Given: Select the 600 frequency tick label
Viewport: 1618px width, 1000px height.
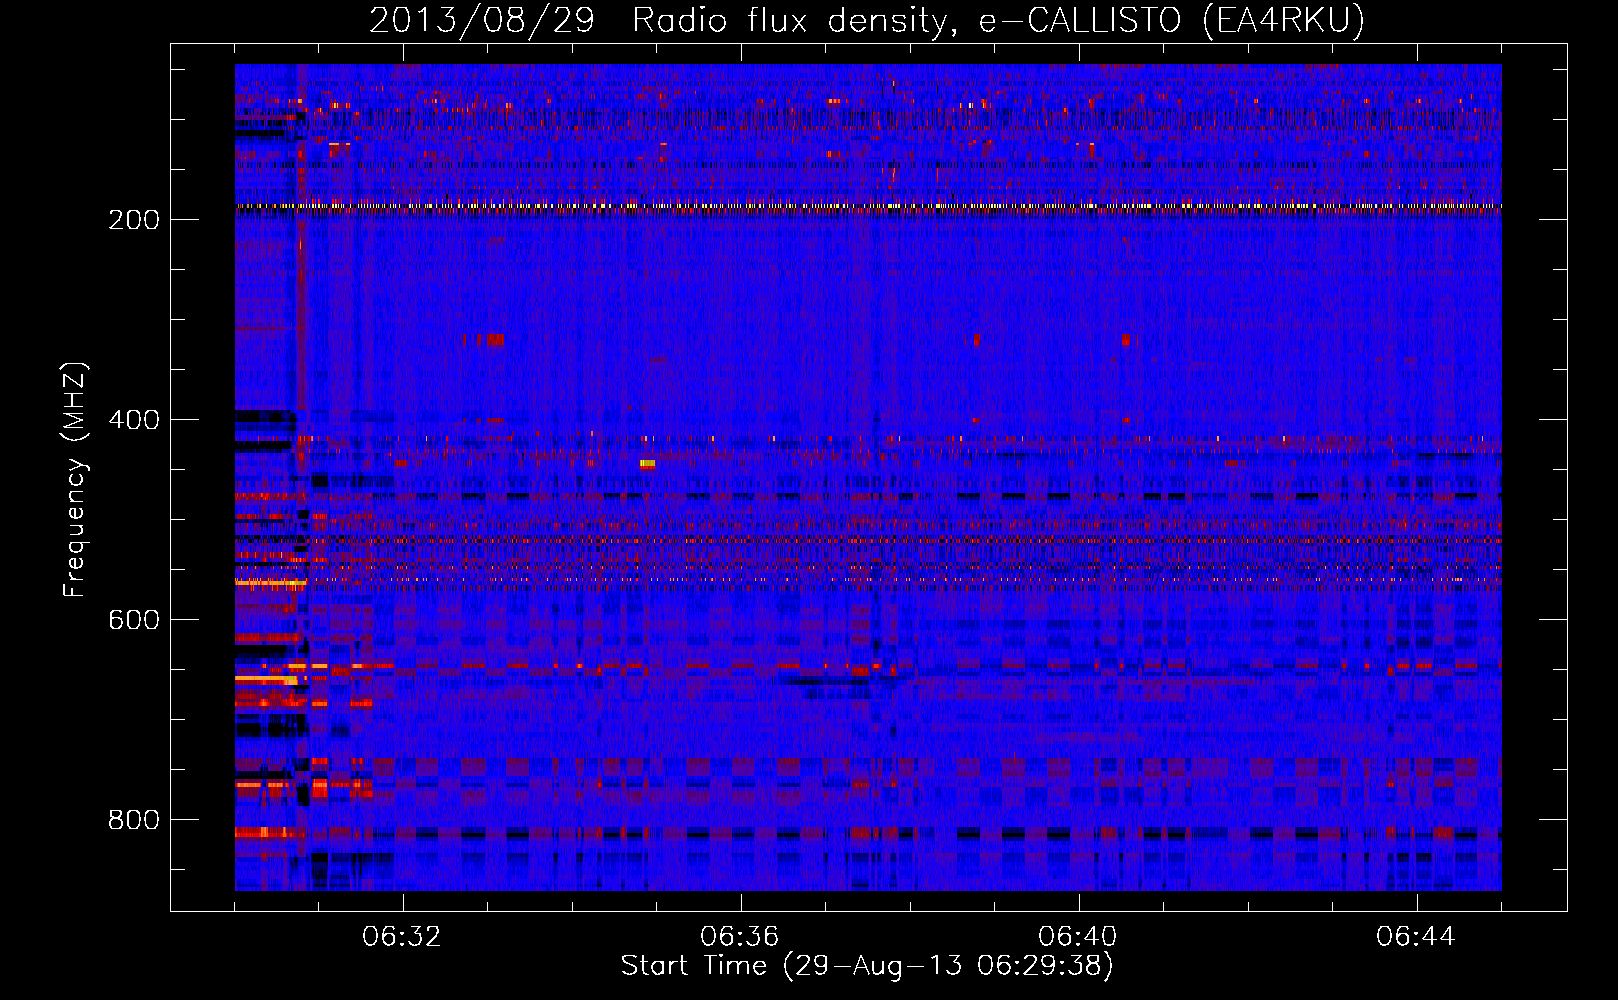Looking at the screenshot, I should tap(134, 620).
